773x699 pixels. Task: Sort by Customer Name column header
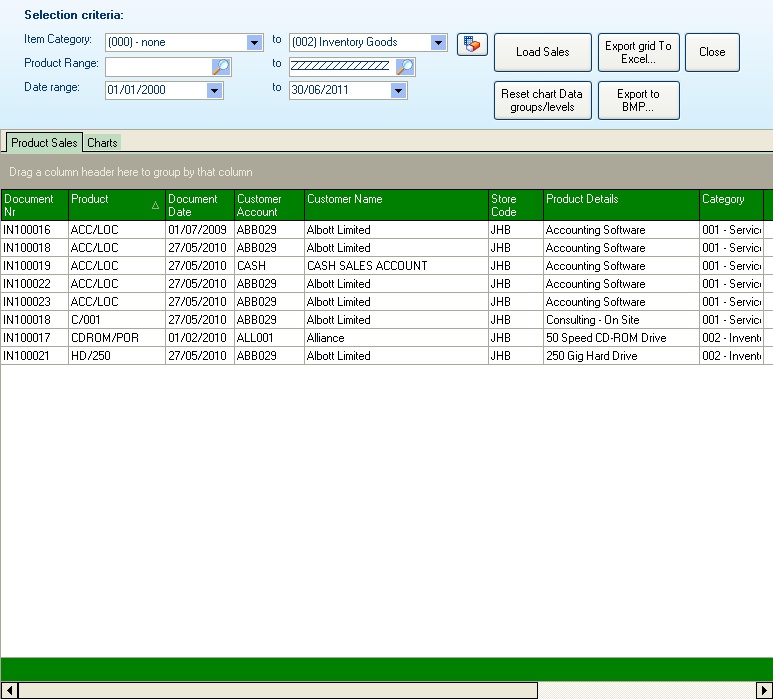396,205
